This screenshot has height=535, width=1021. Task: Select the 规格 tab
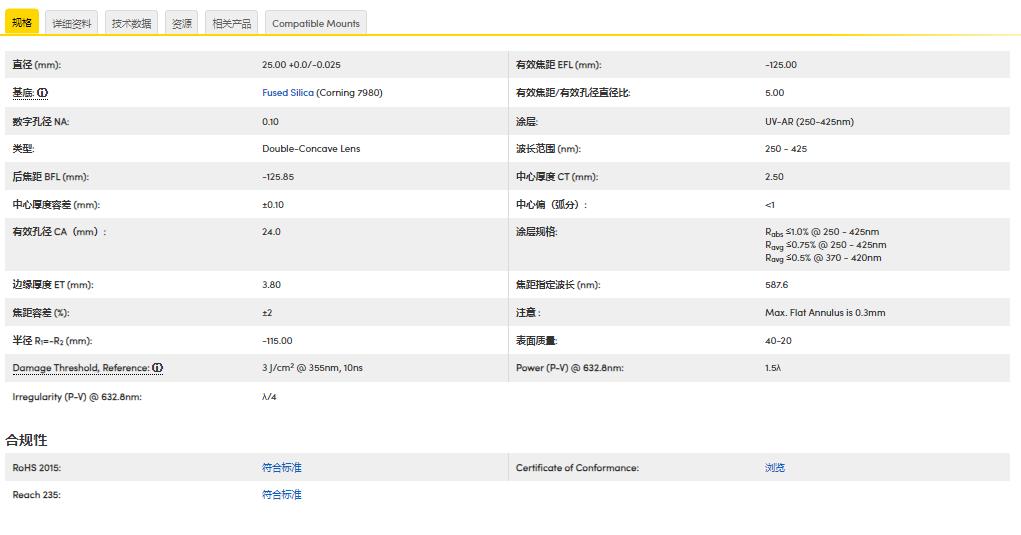pos(22,23)
